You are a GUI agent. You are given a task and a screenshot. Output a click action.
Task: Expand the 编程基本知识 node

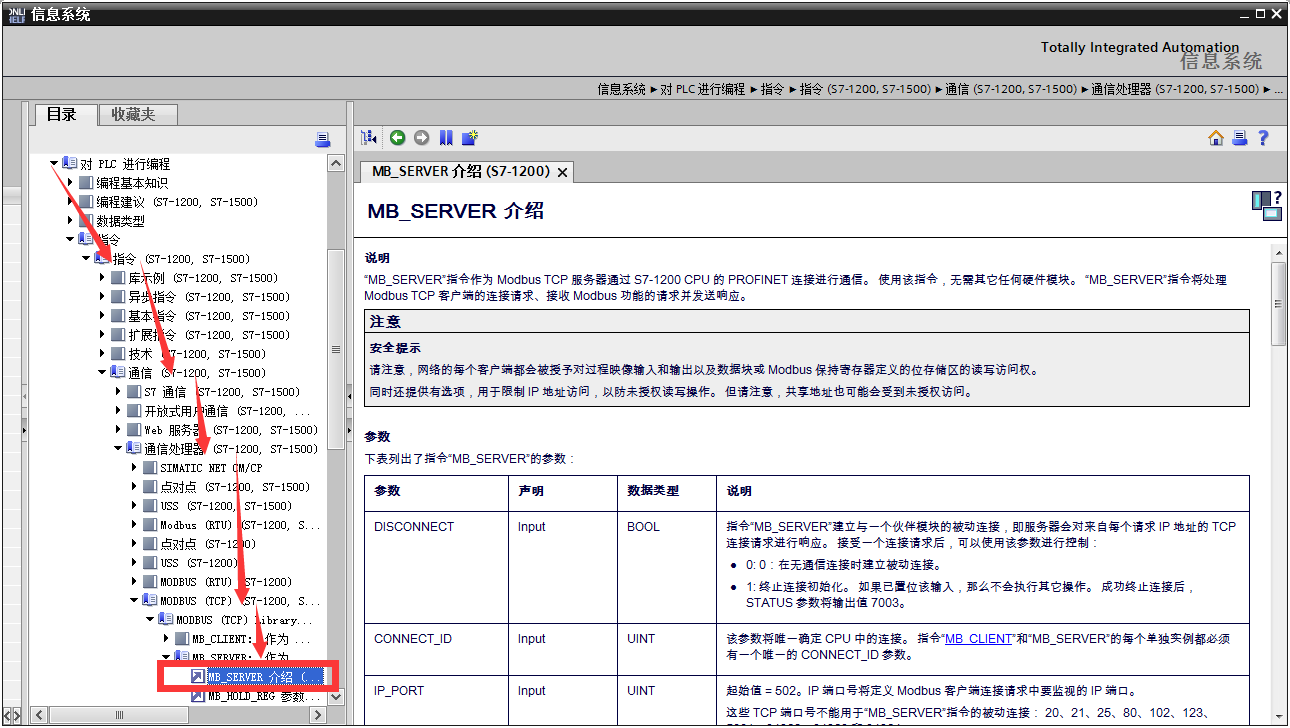pyautogui.click(x=70, y=183)
